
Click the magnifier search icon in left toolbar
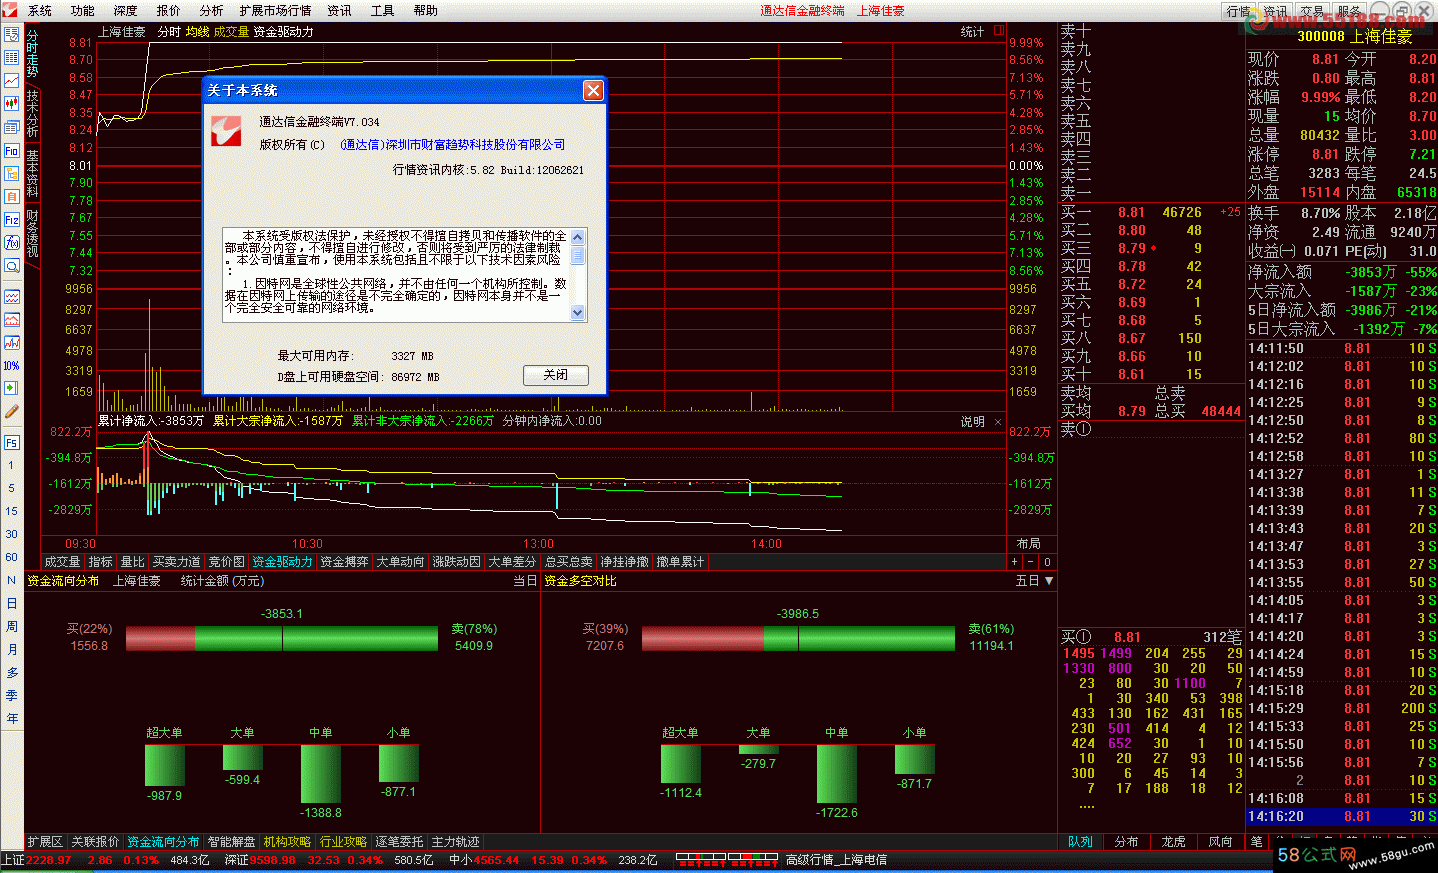(12, 266)
